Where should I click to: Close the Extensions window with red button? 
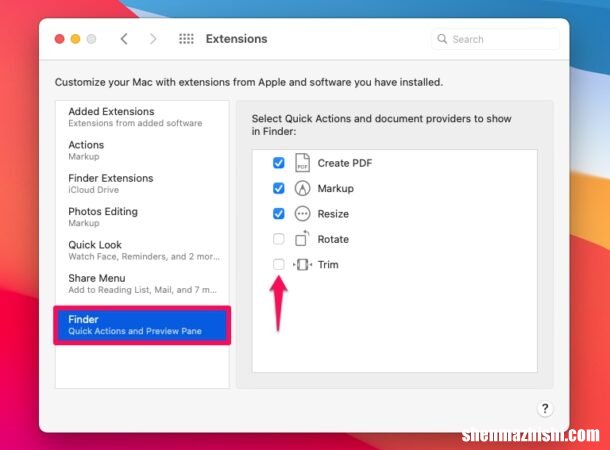pyautogui.click(x=60, y=39)
